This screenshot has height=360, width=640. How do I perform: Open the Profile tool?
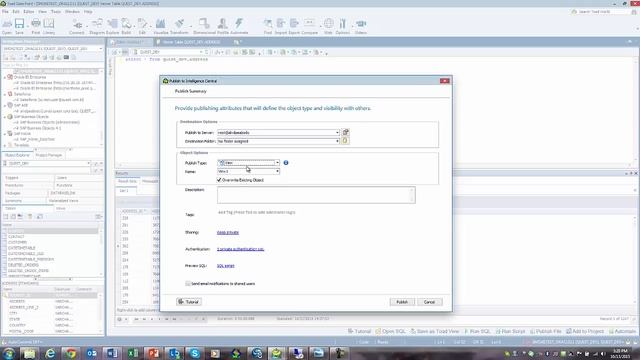pyautogui.click(x=223, y=27)
